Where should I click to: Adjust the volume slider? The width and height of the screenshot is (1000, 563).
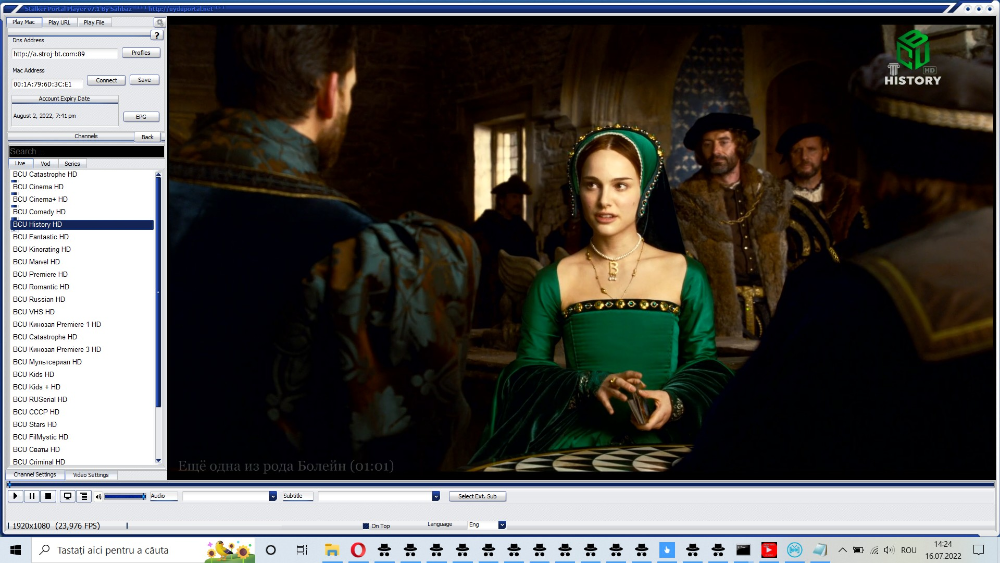(125, 496)
